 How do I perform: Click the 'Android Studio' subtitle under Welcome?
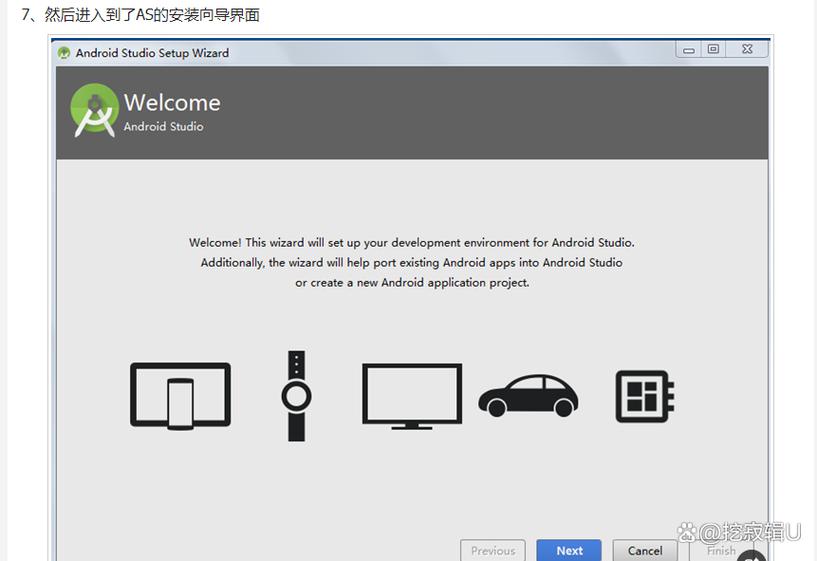click(164, 127)
